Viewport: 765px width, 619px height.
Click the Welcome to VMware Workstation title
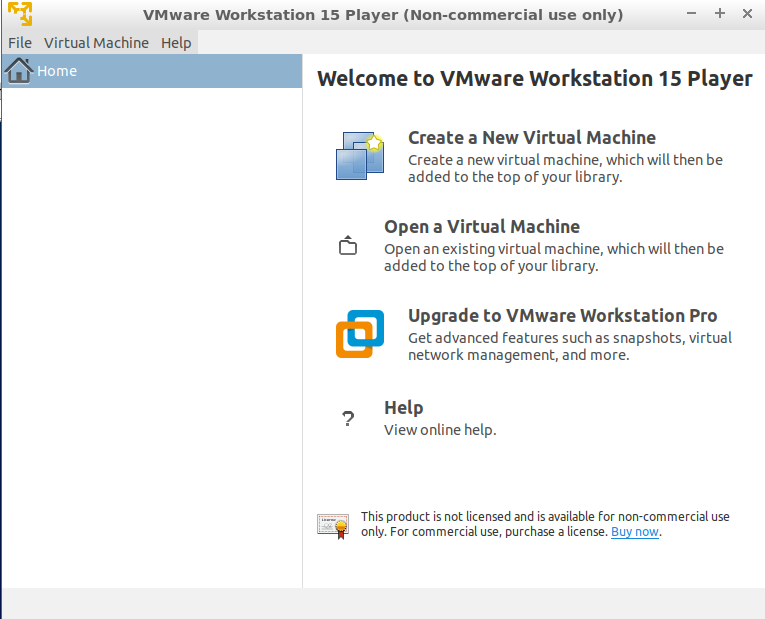(x=535, y=79)
